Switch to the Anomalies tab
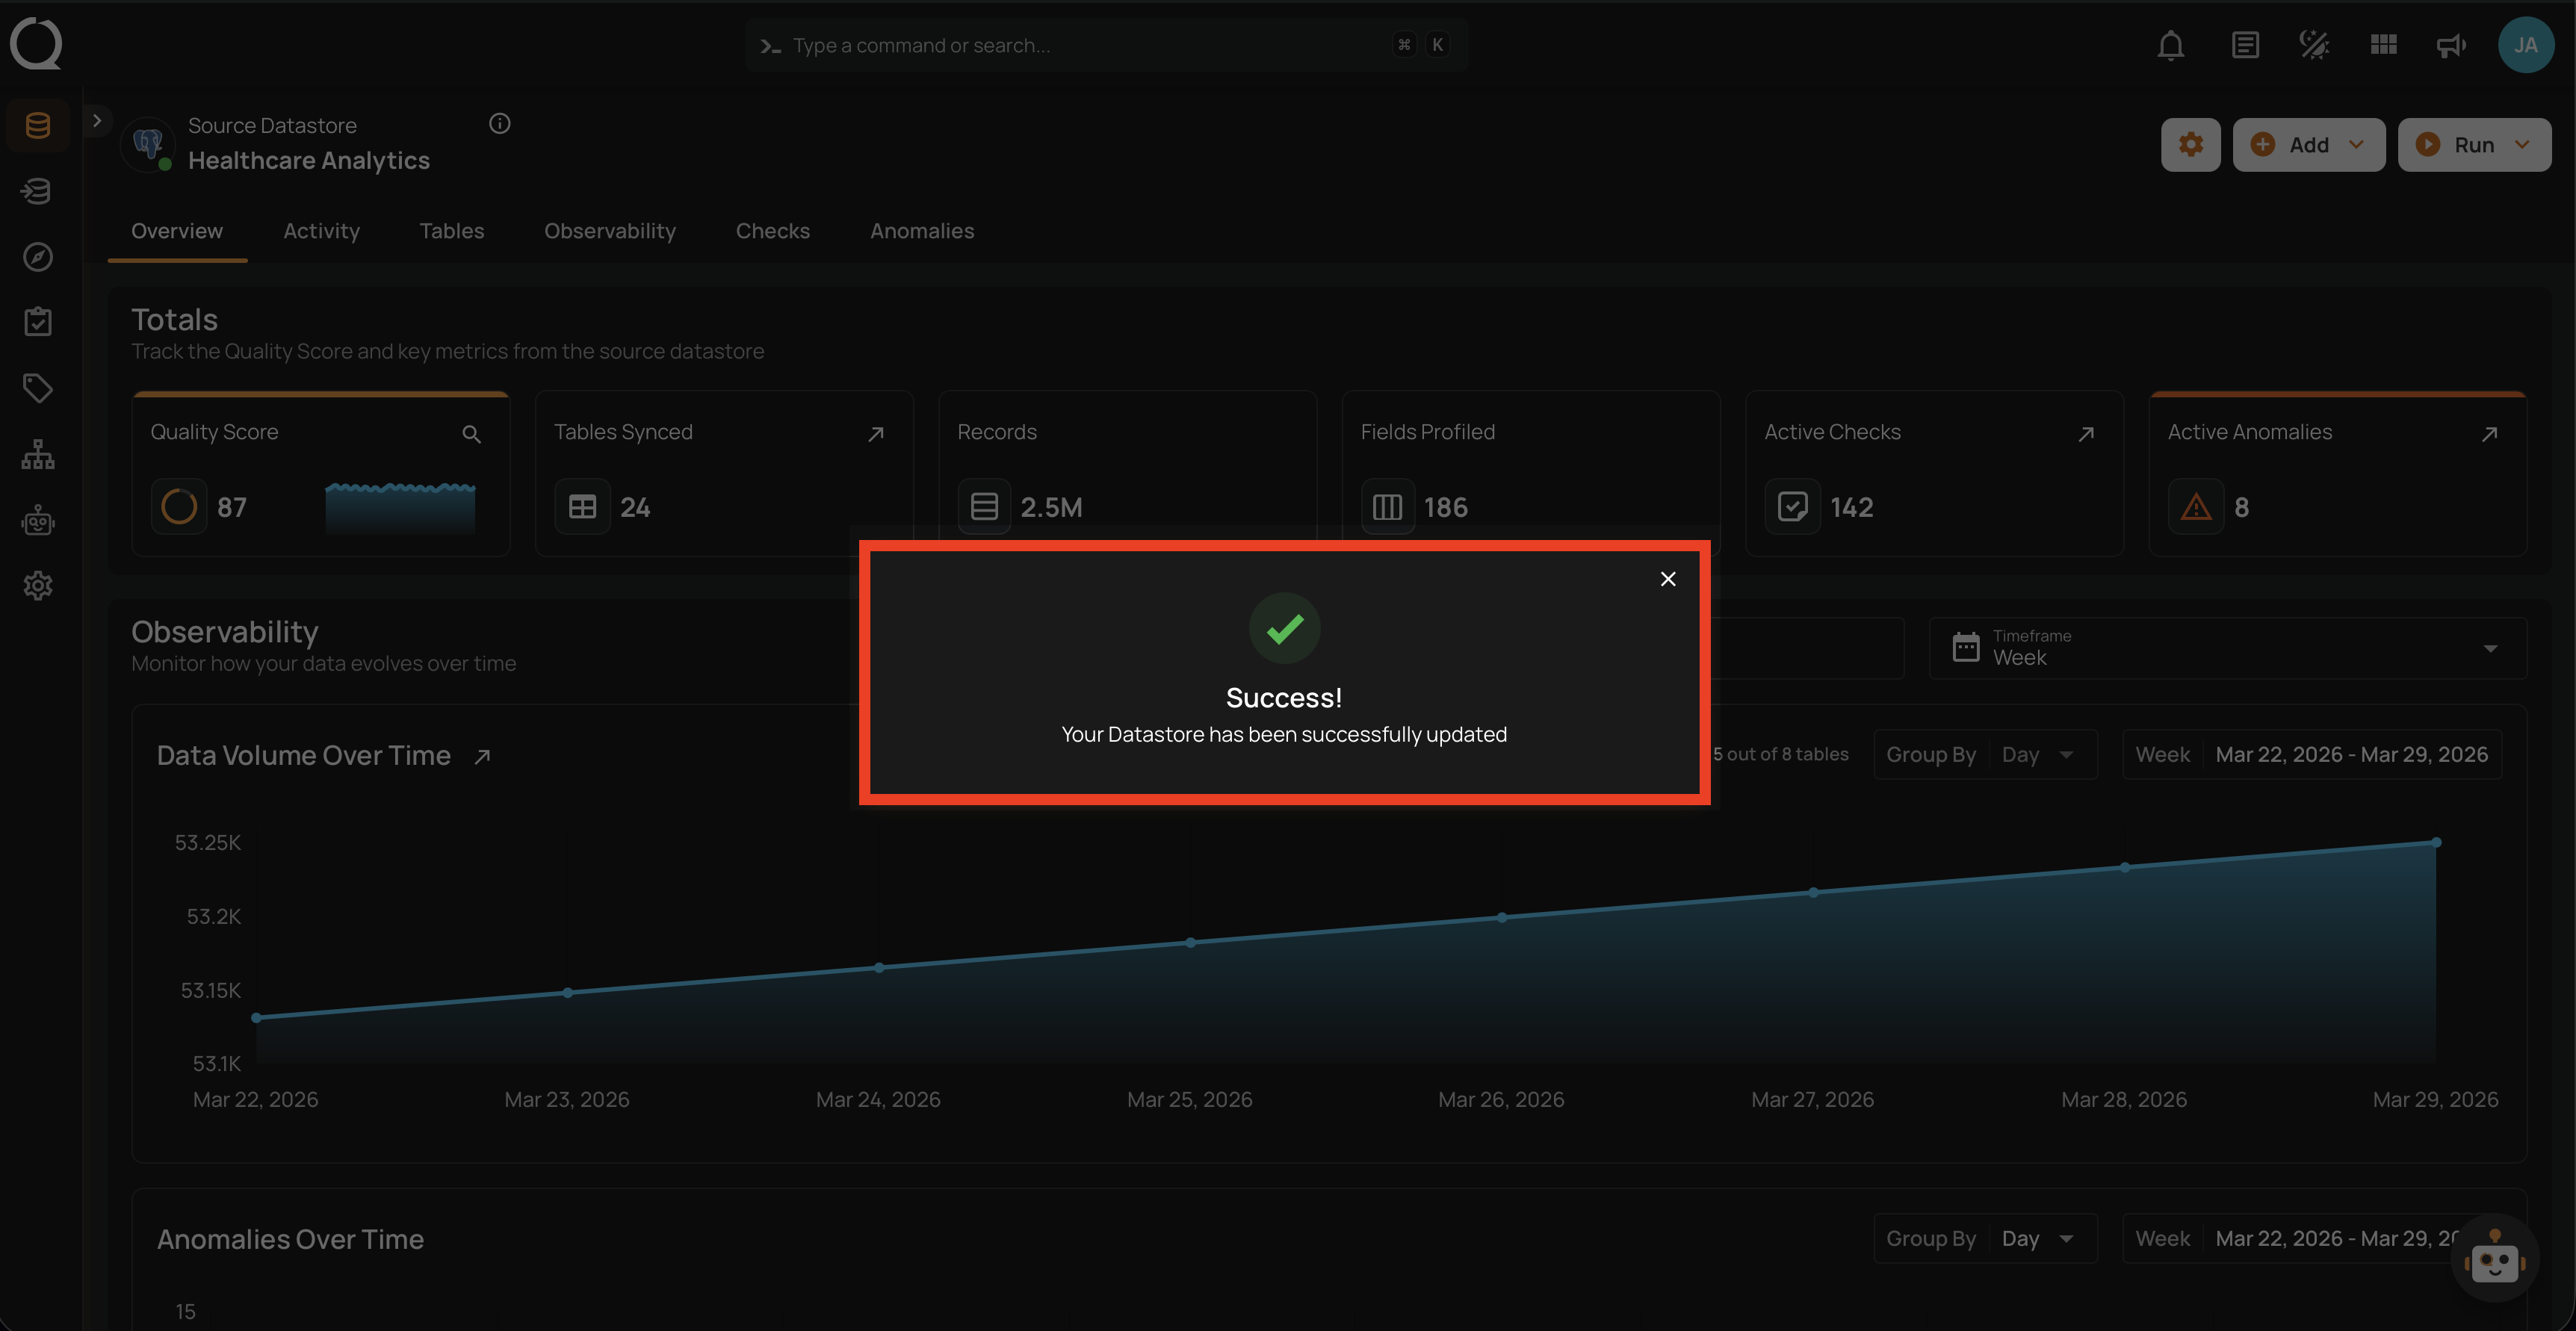The image size is (2576, 1331). 921,231
